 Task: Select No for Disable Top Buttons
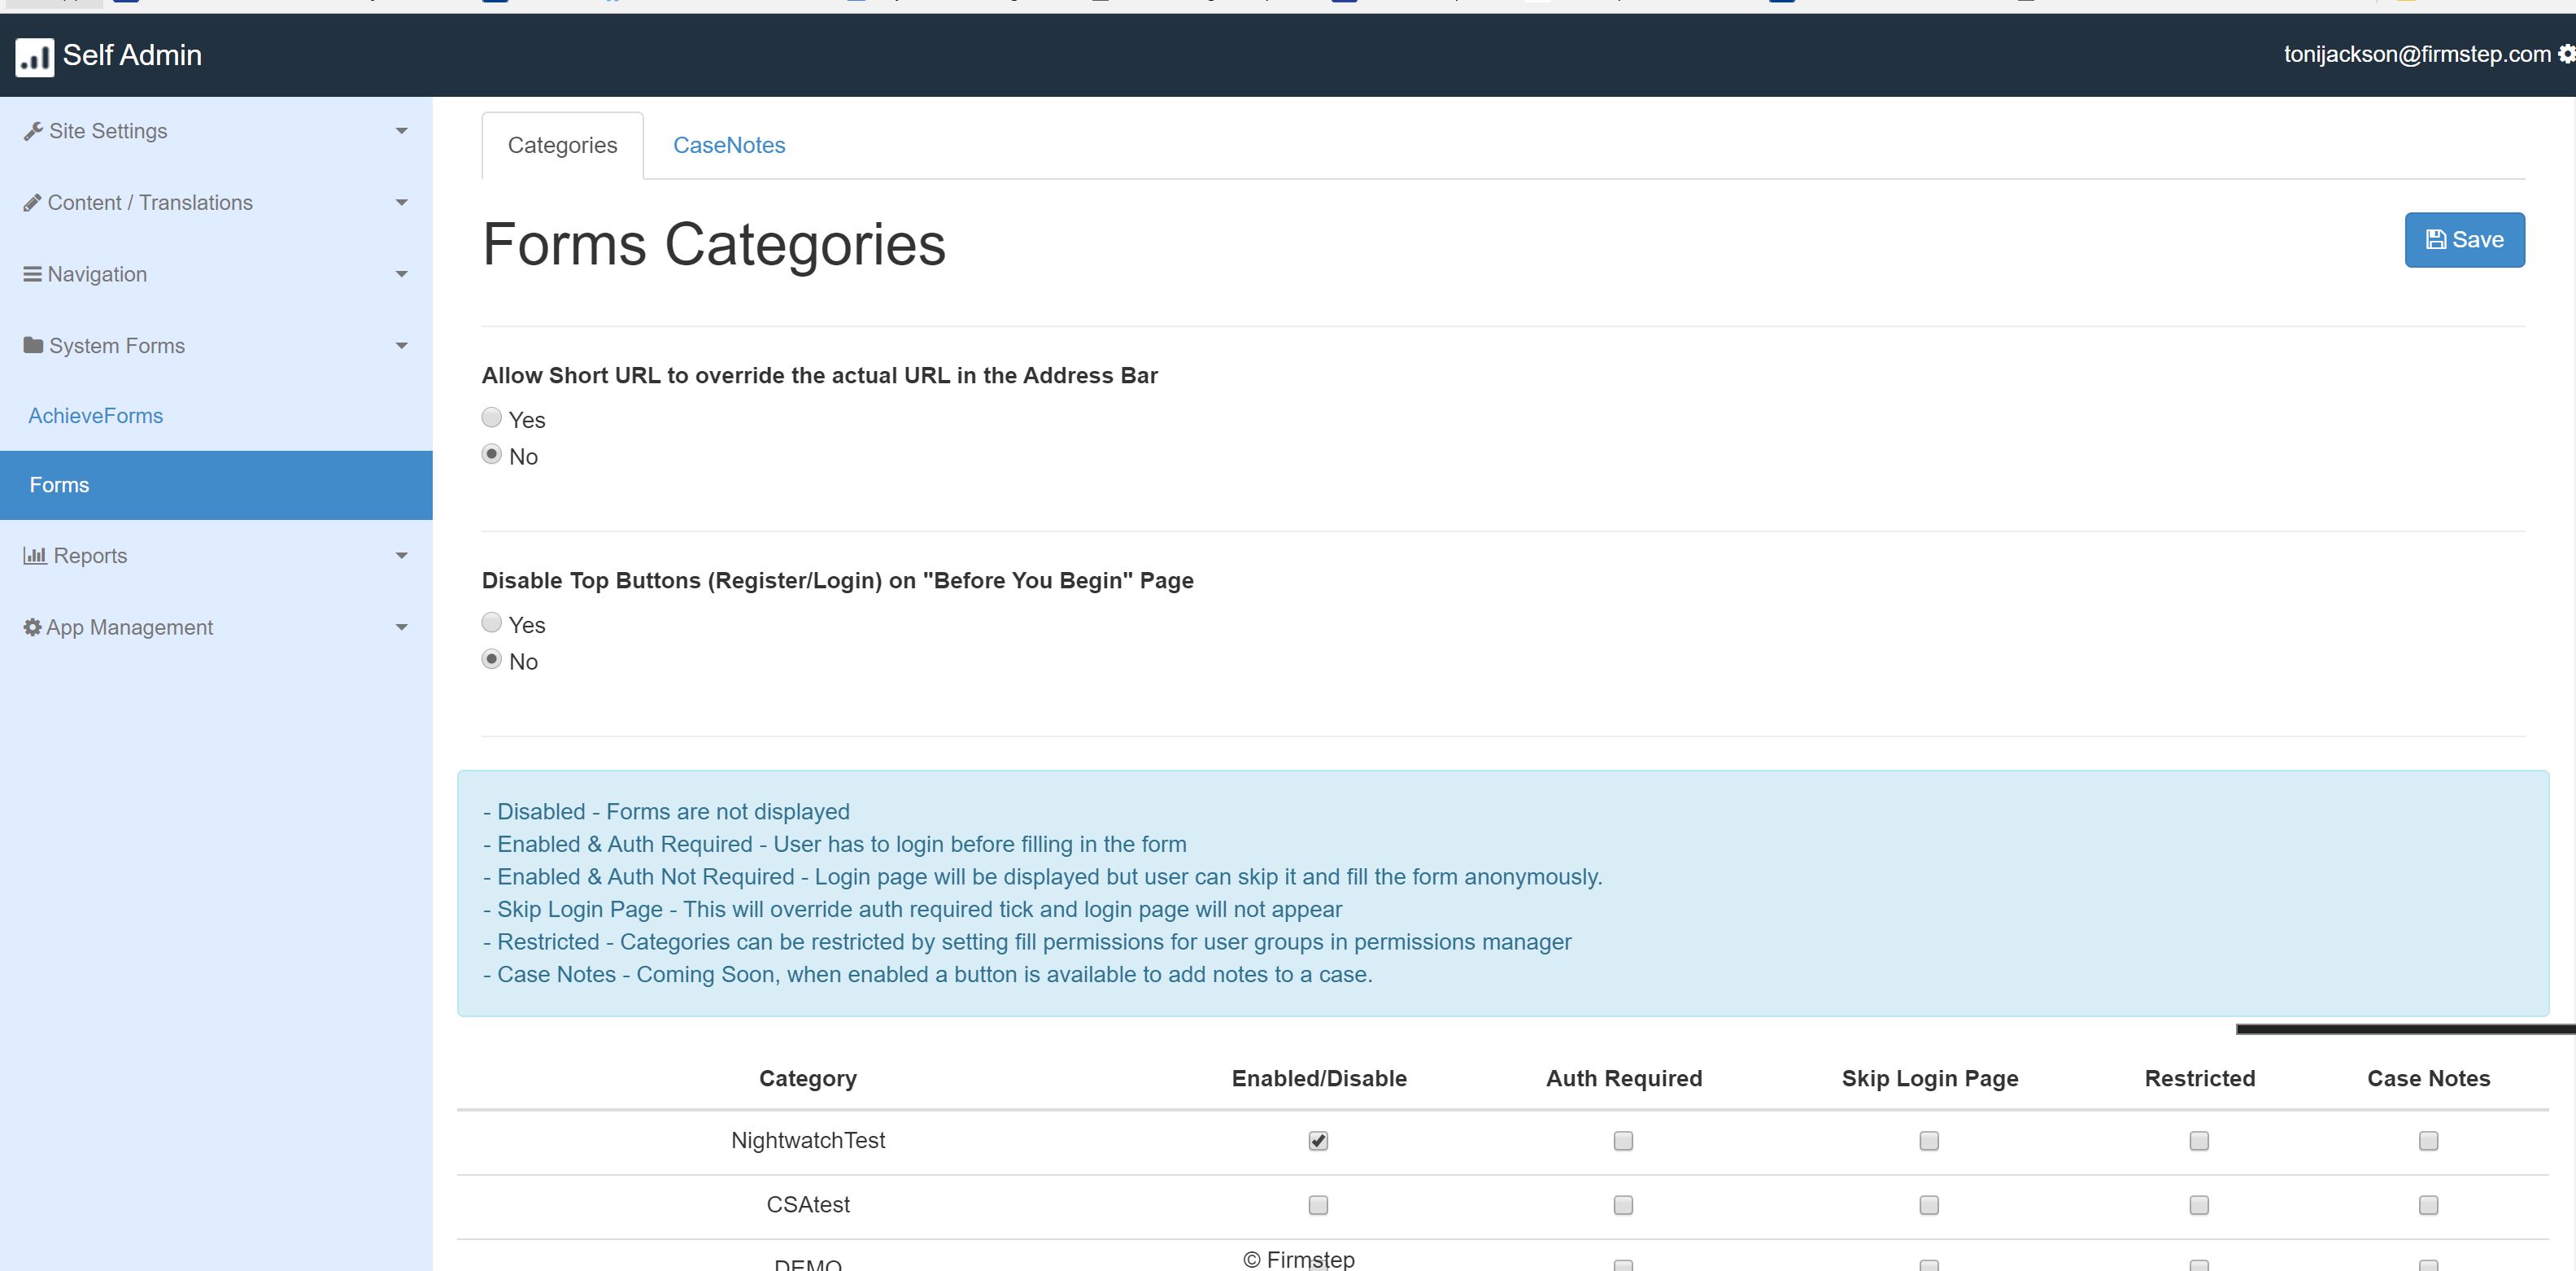(x=491, y=659)
